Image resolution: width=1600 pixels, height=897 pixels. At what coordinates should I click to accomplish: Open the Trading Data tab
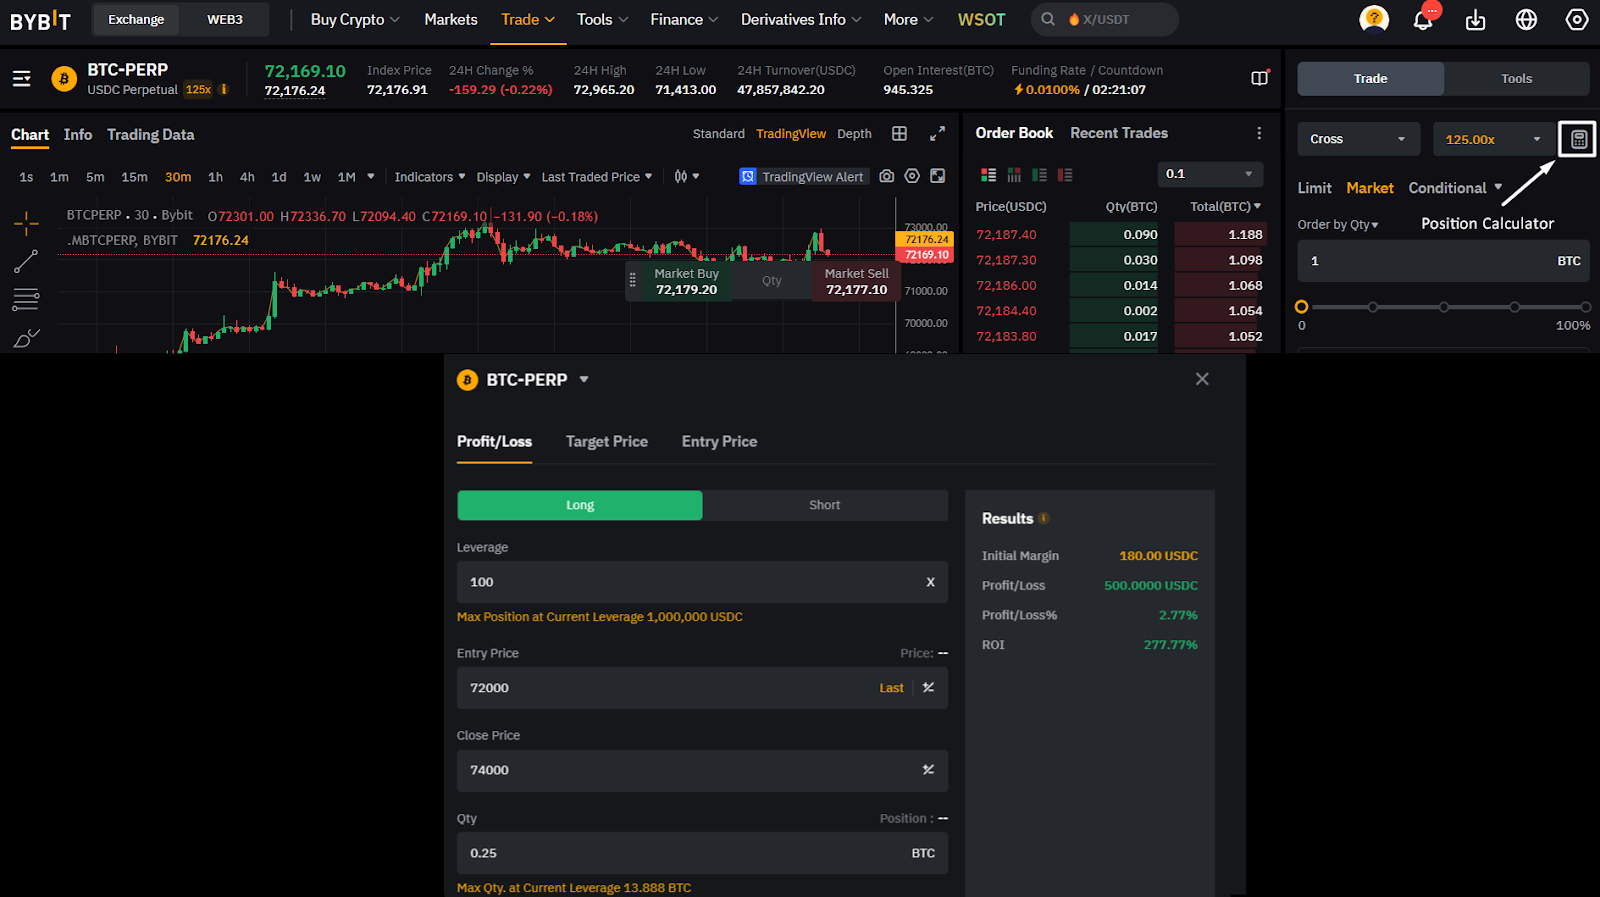(151, 135)
